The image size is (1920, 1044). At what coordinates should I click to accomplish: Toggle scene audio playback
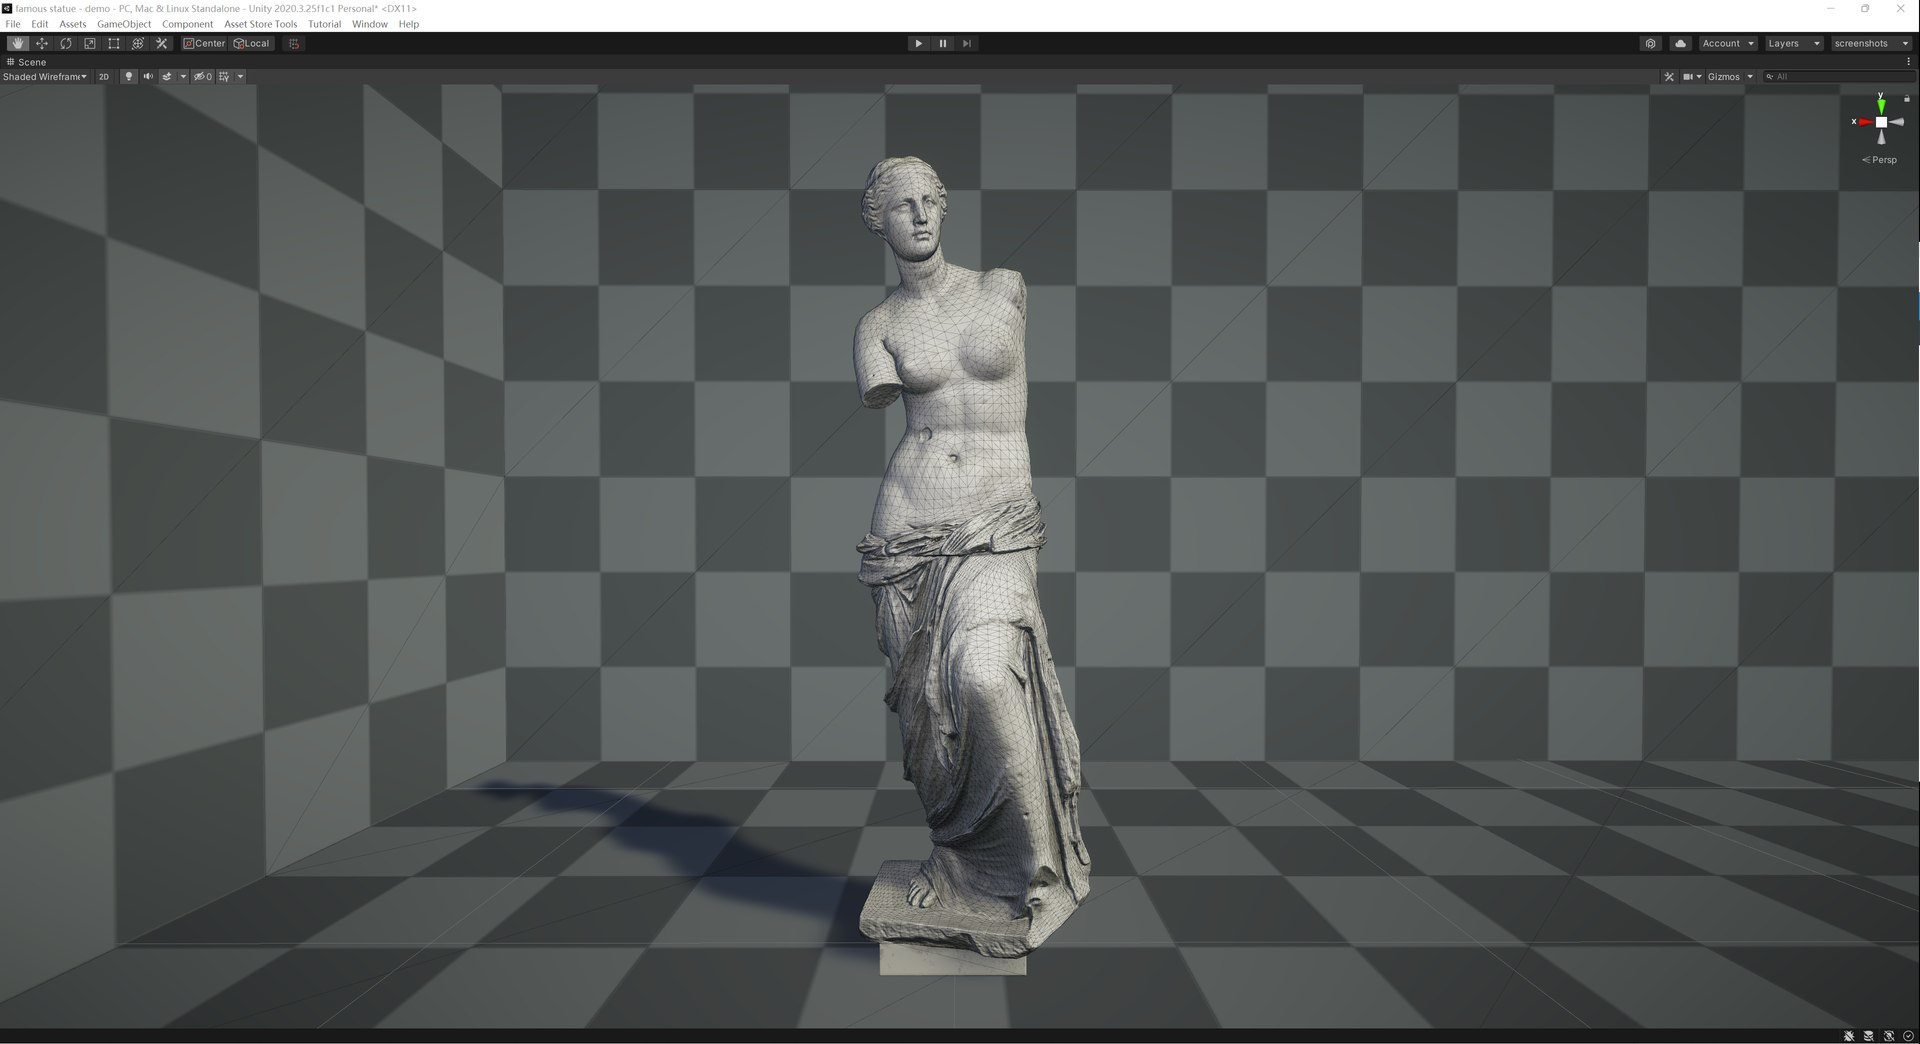coord(148,76)
